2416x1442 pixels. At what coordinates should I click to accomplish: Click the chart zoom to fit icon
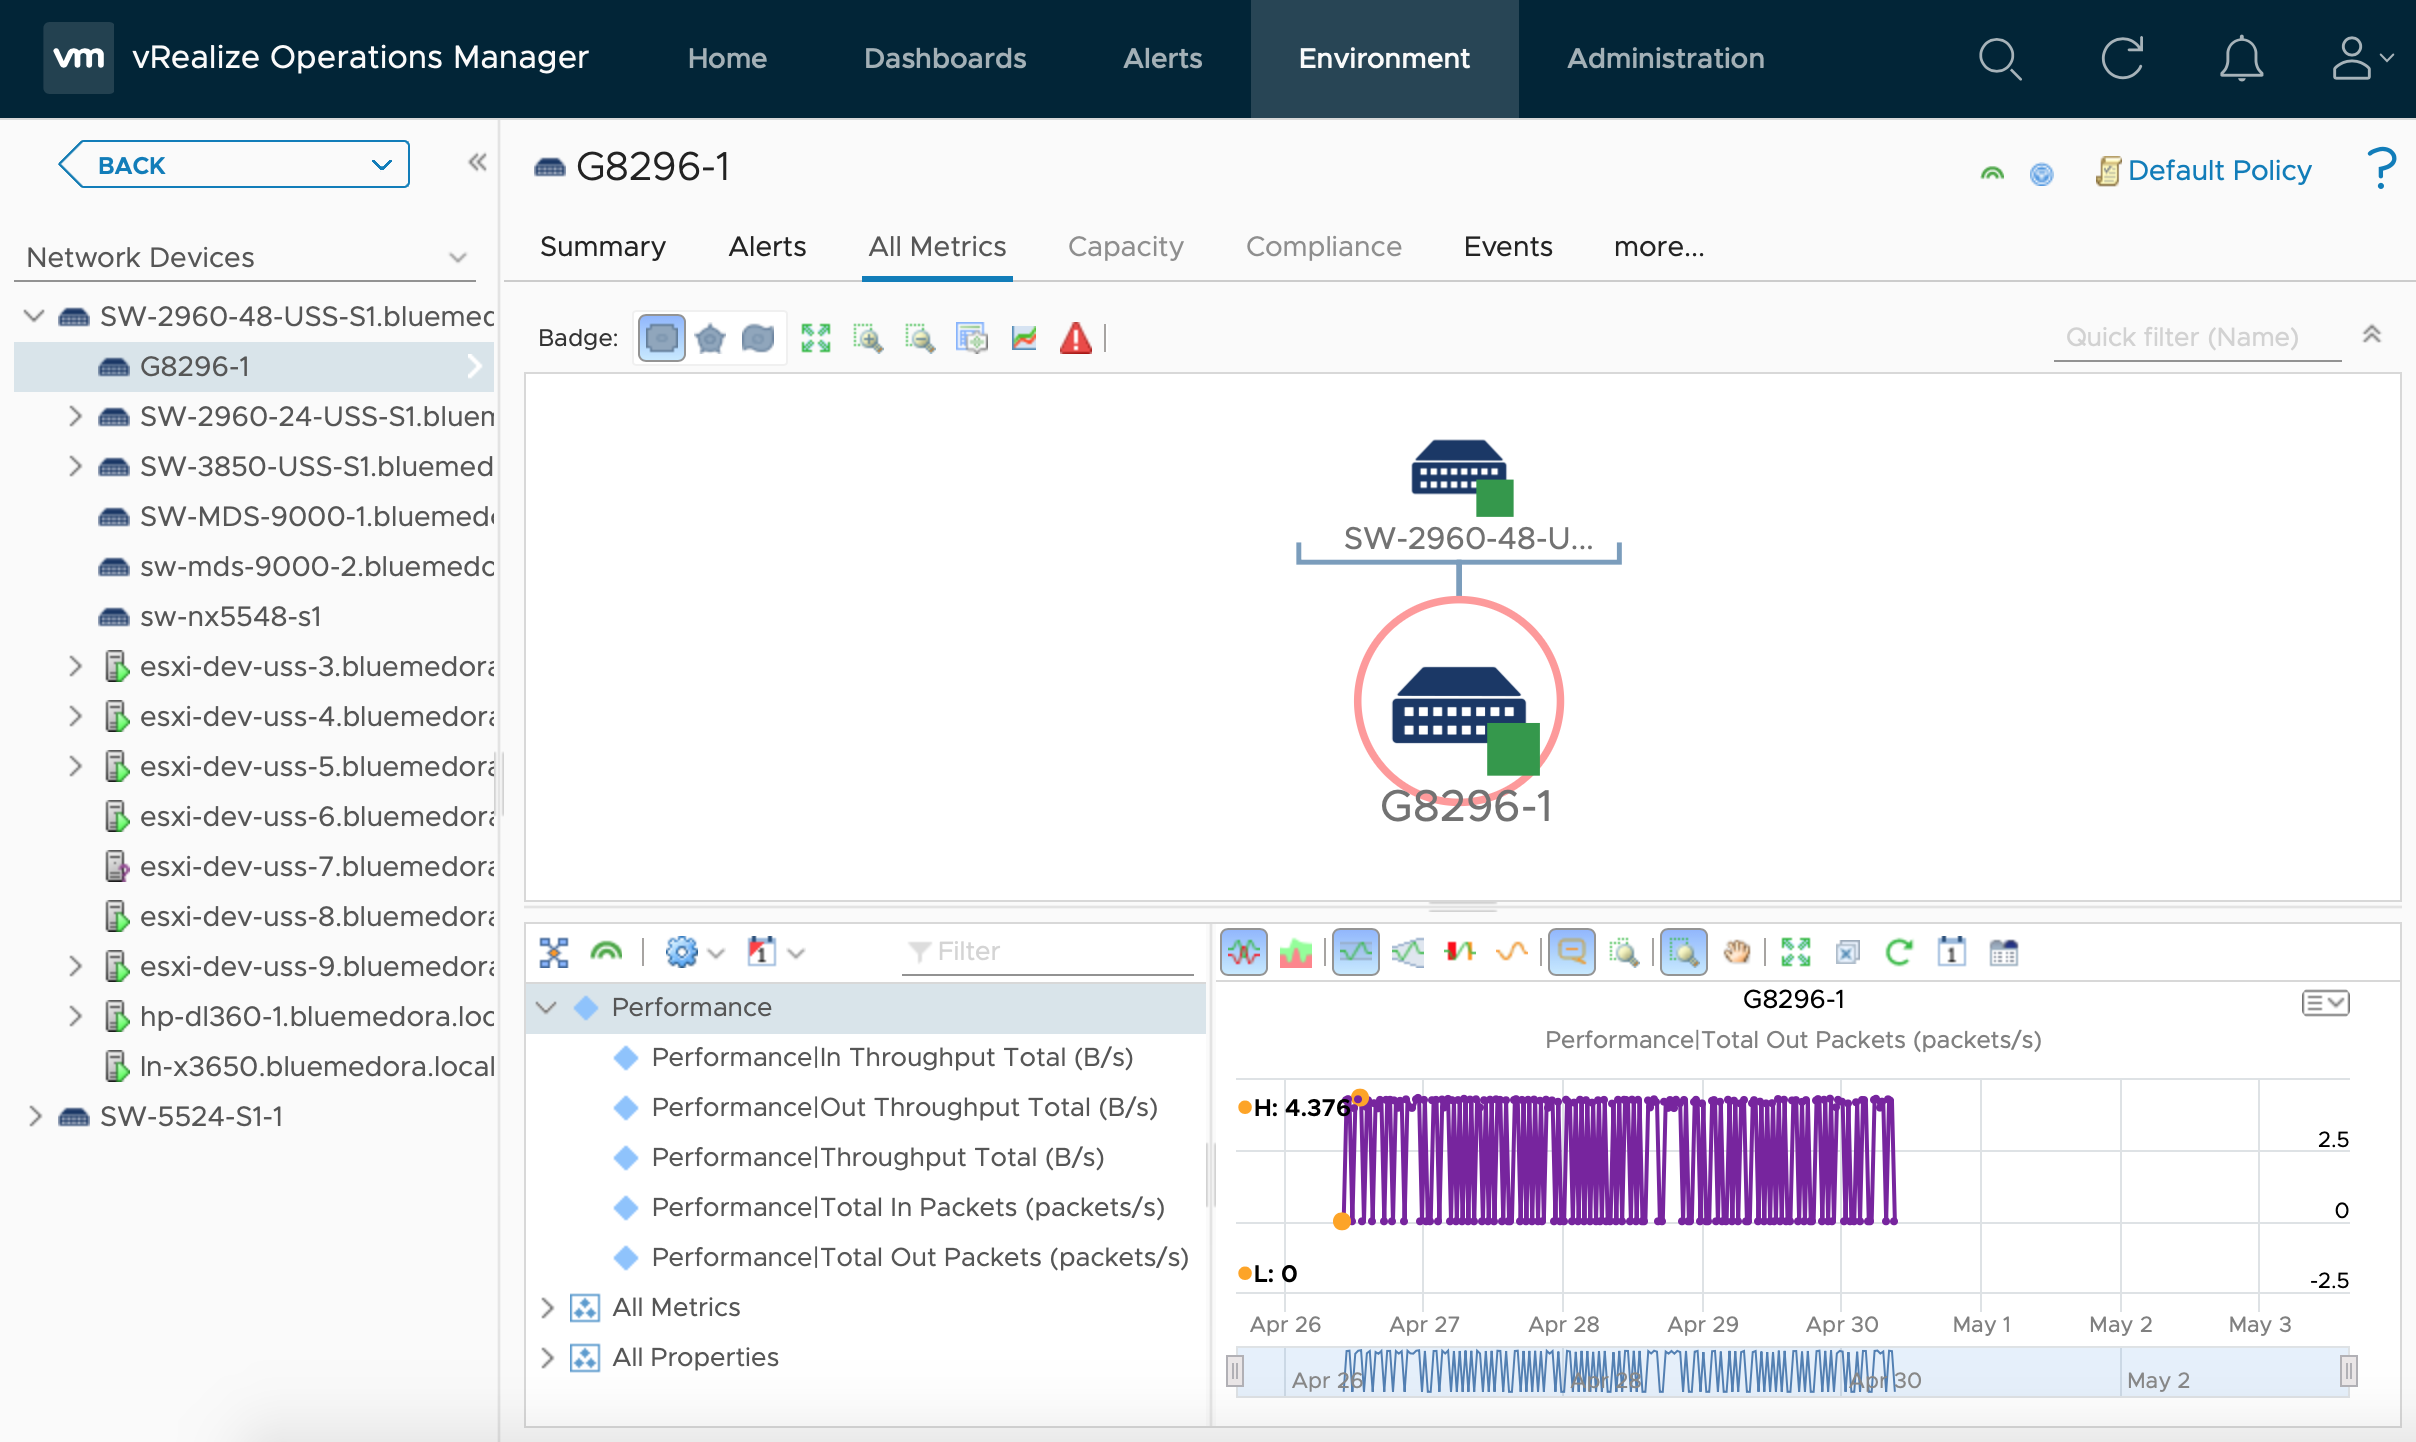[1796, 952]
